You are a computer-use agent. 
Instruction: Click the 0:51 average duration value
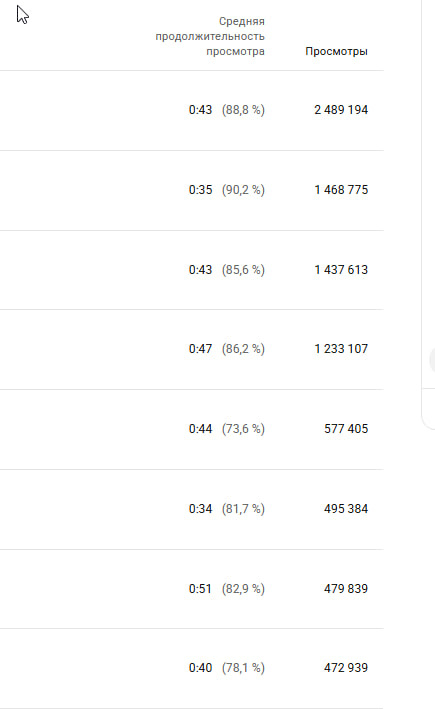click(200, 589)
